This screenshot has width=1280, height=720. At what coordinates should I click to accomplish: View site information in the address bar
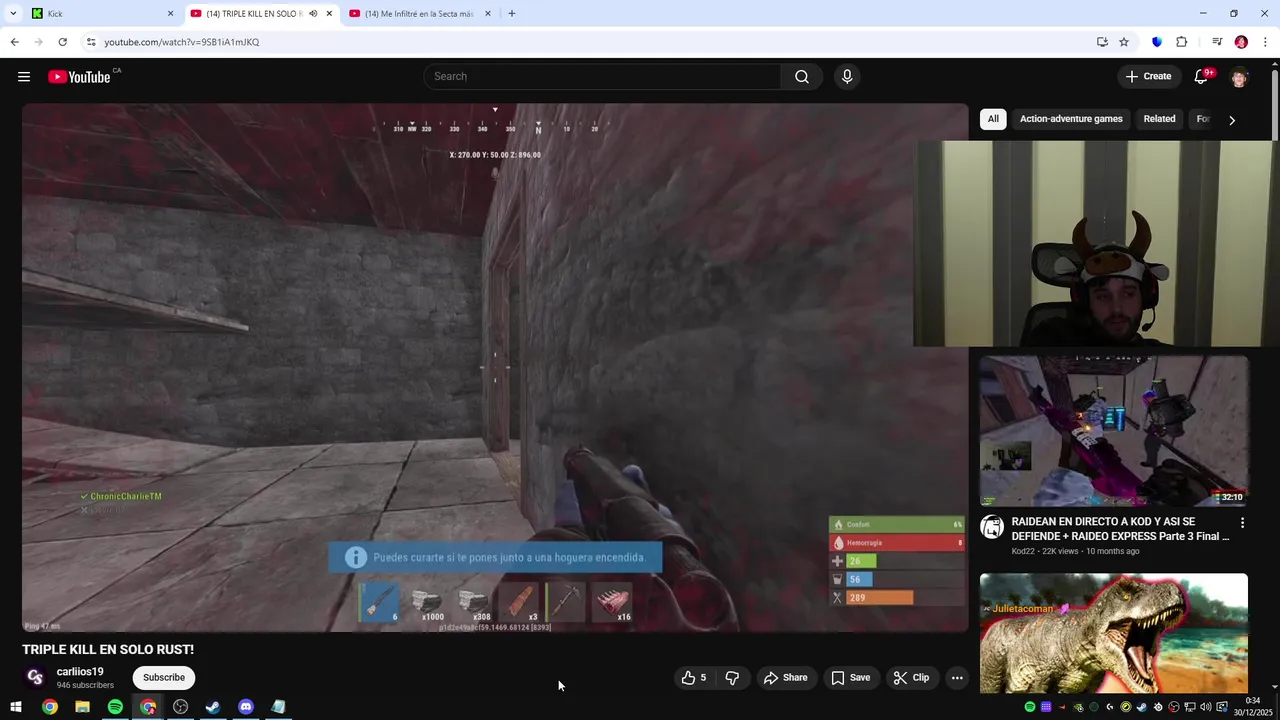[91, 42]
